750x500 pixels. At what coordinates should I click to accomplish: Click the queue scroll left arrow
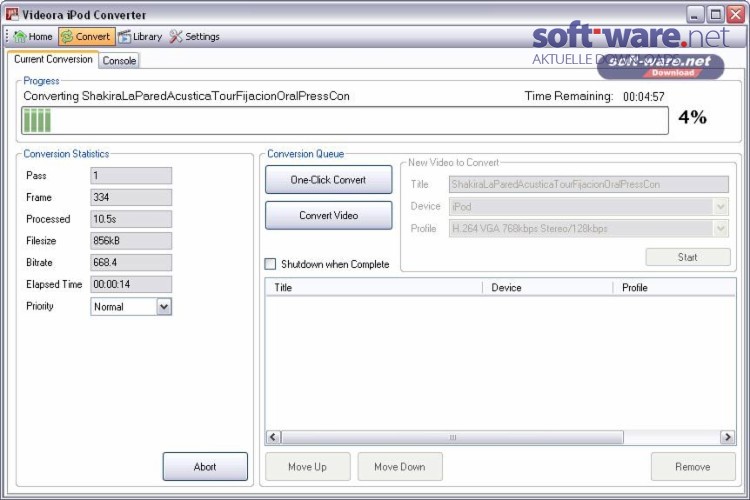[x=274, y=437]
